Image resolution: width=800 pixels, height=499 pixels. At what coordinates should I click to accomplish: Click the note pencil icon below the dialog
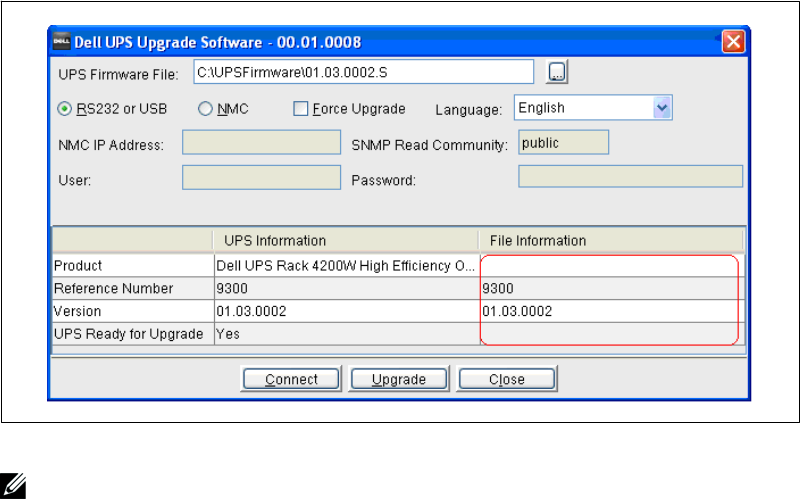[13, 485]
